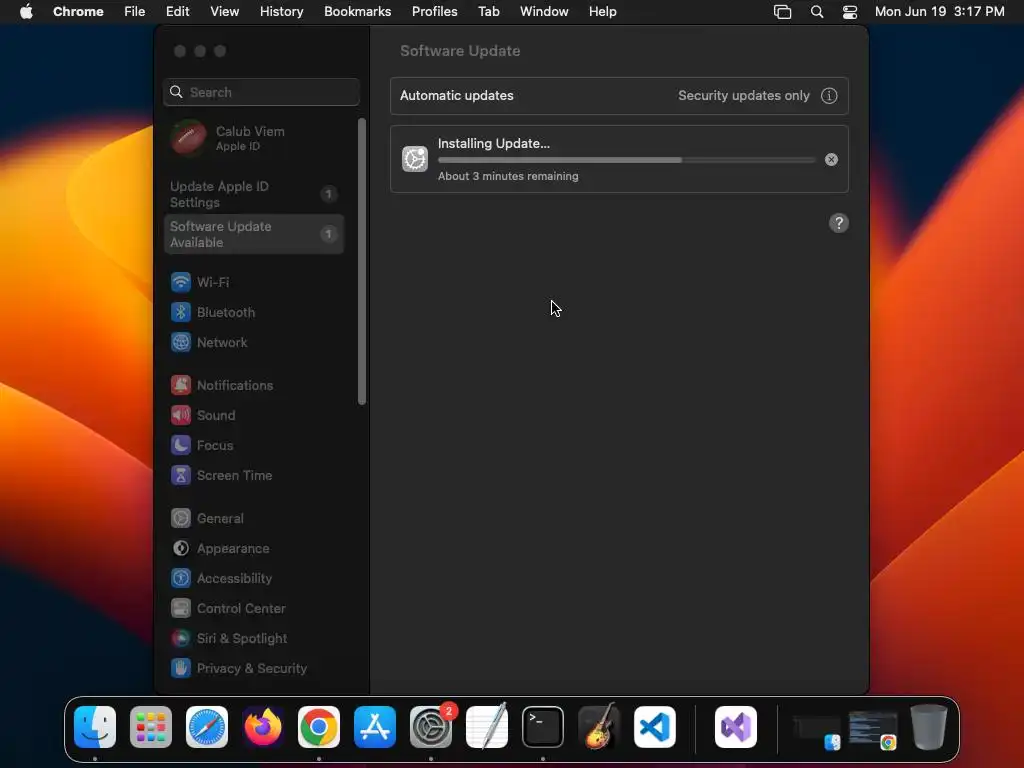
Task: Cancel the installing update with X icon
Action: pyautogui.click(x=831, y=159)
